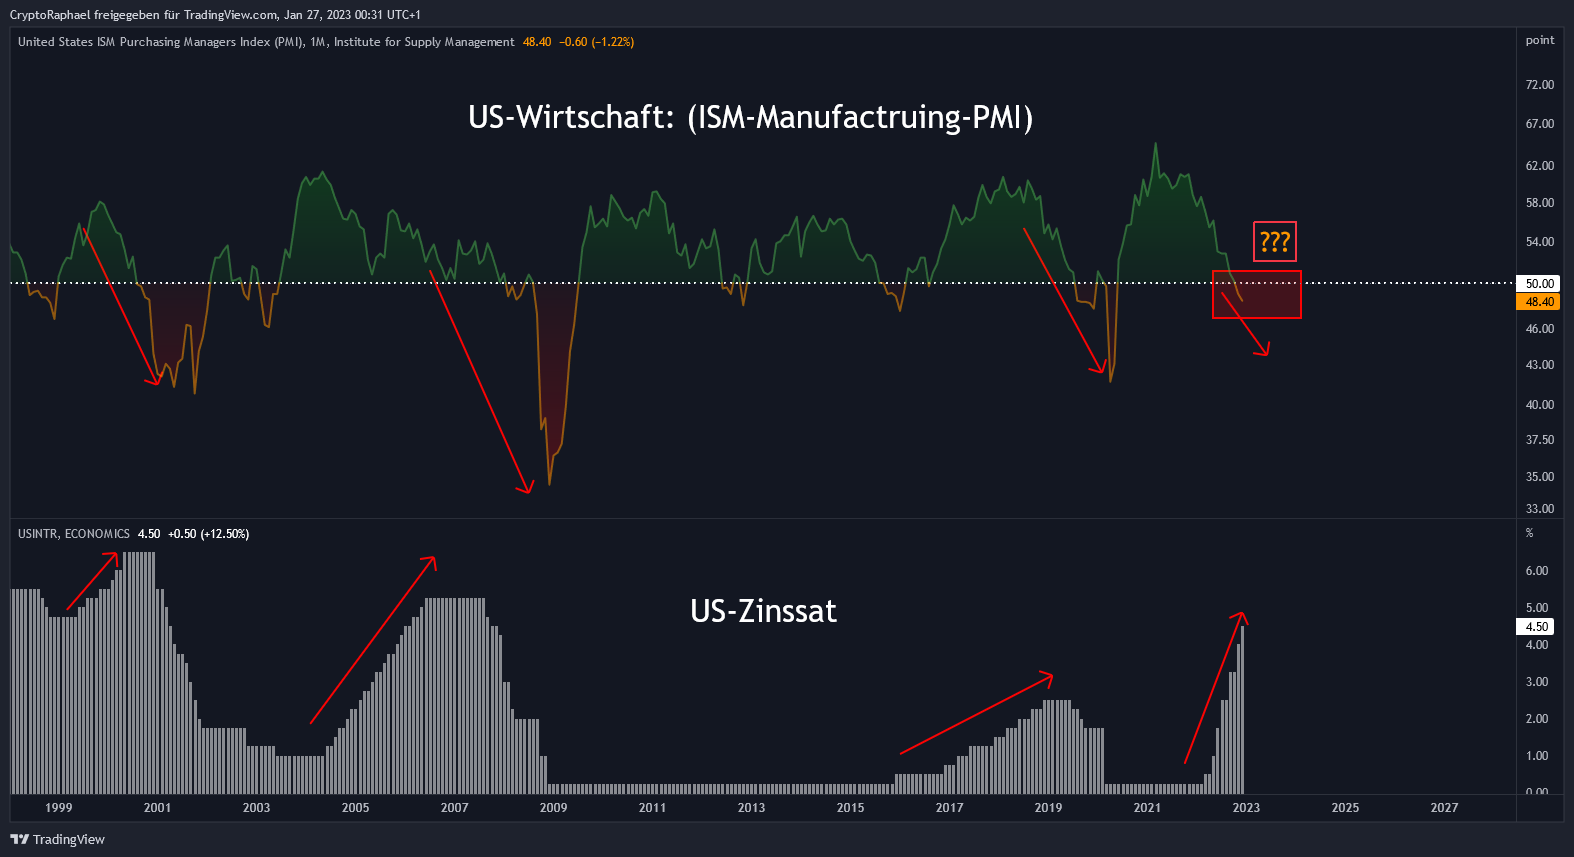Click the 5.00 level on rate axis
This screenshot has height=857, width=1574.
coord(1537,608)
